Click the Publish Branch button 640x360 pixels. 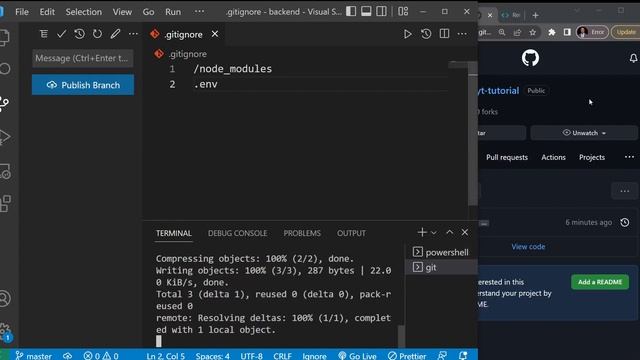tap(83, 85)
